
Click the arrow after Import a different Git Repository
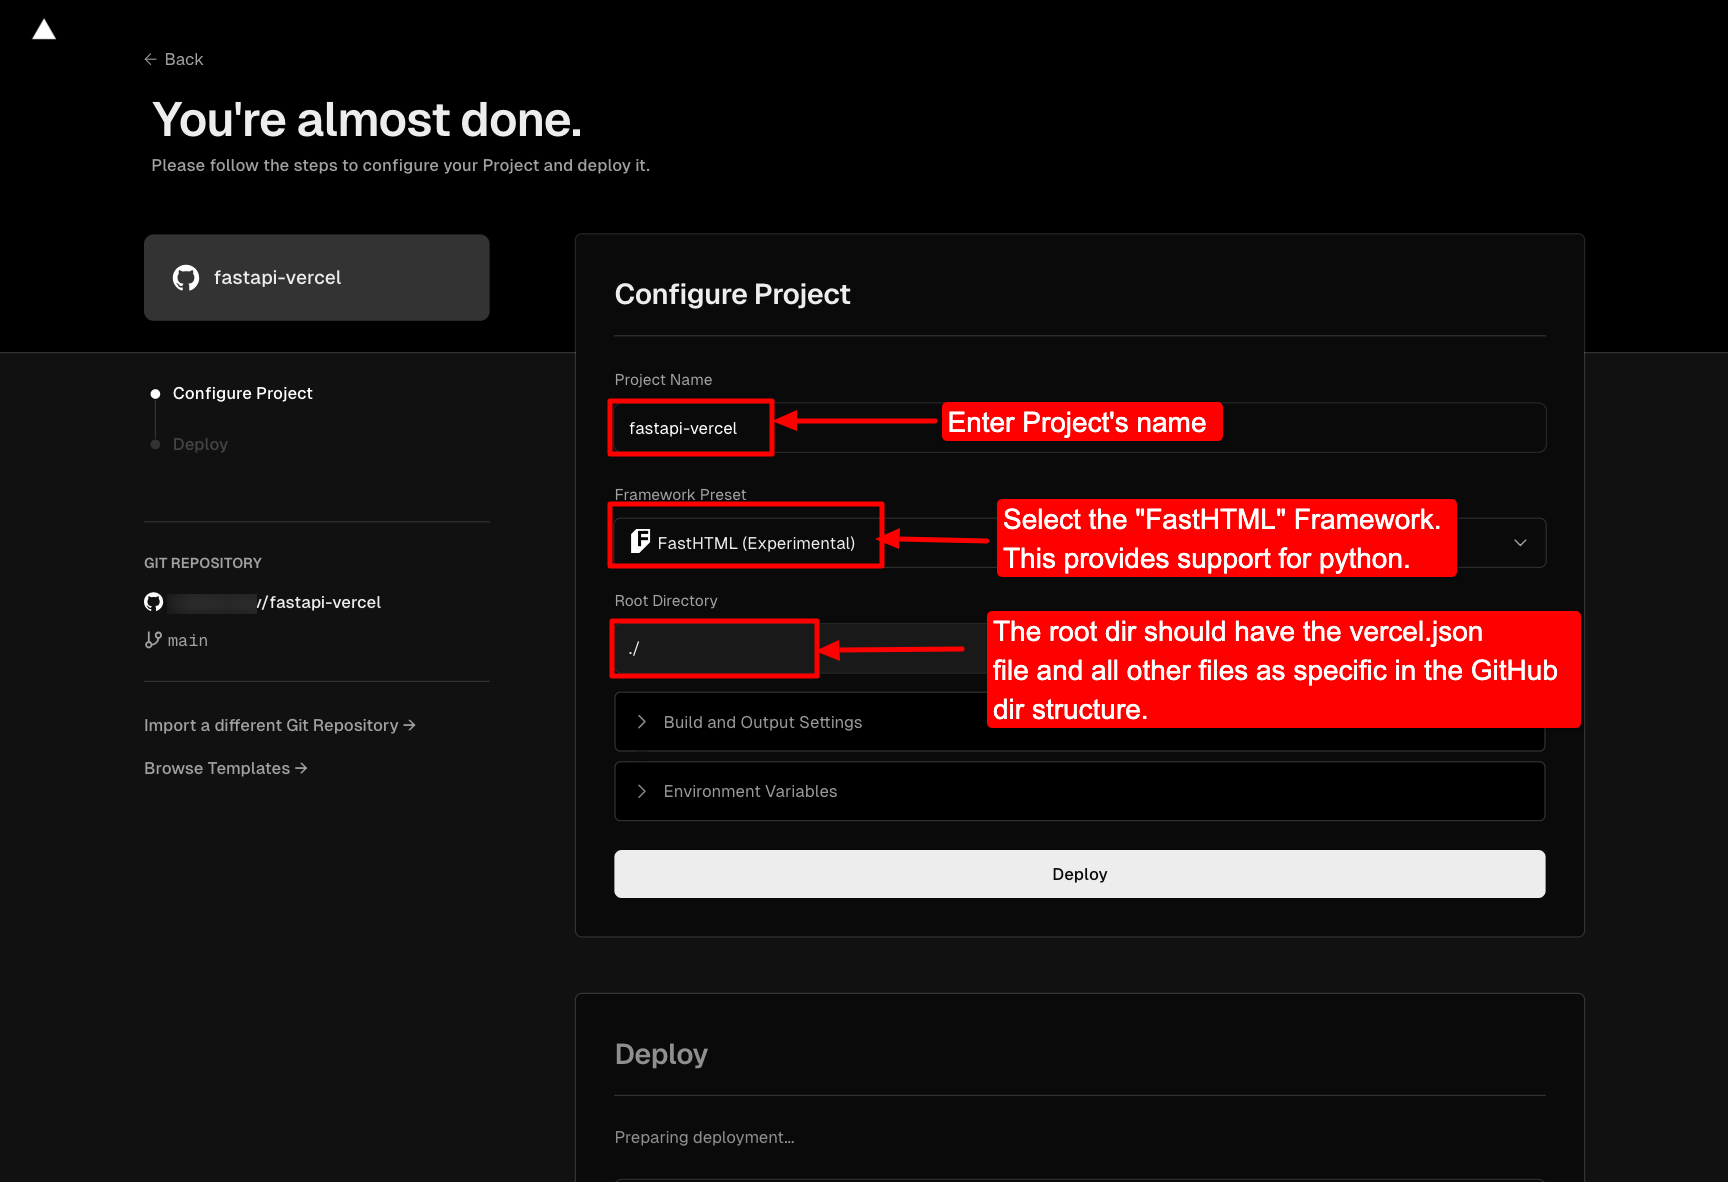click(409, 725)
